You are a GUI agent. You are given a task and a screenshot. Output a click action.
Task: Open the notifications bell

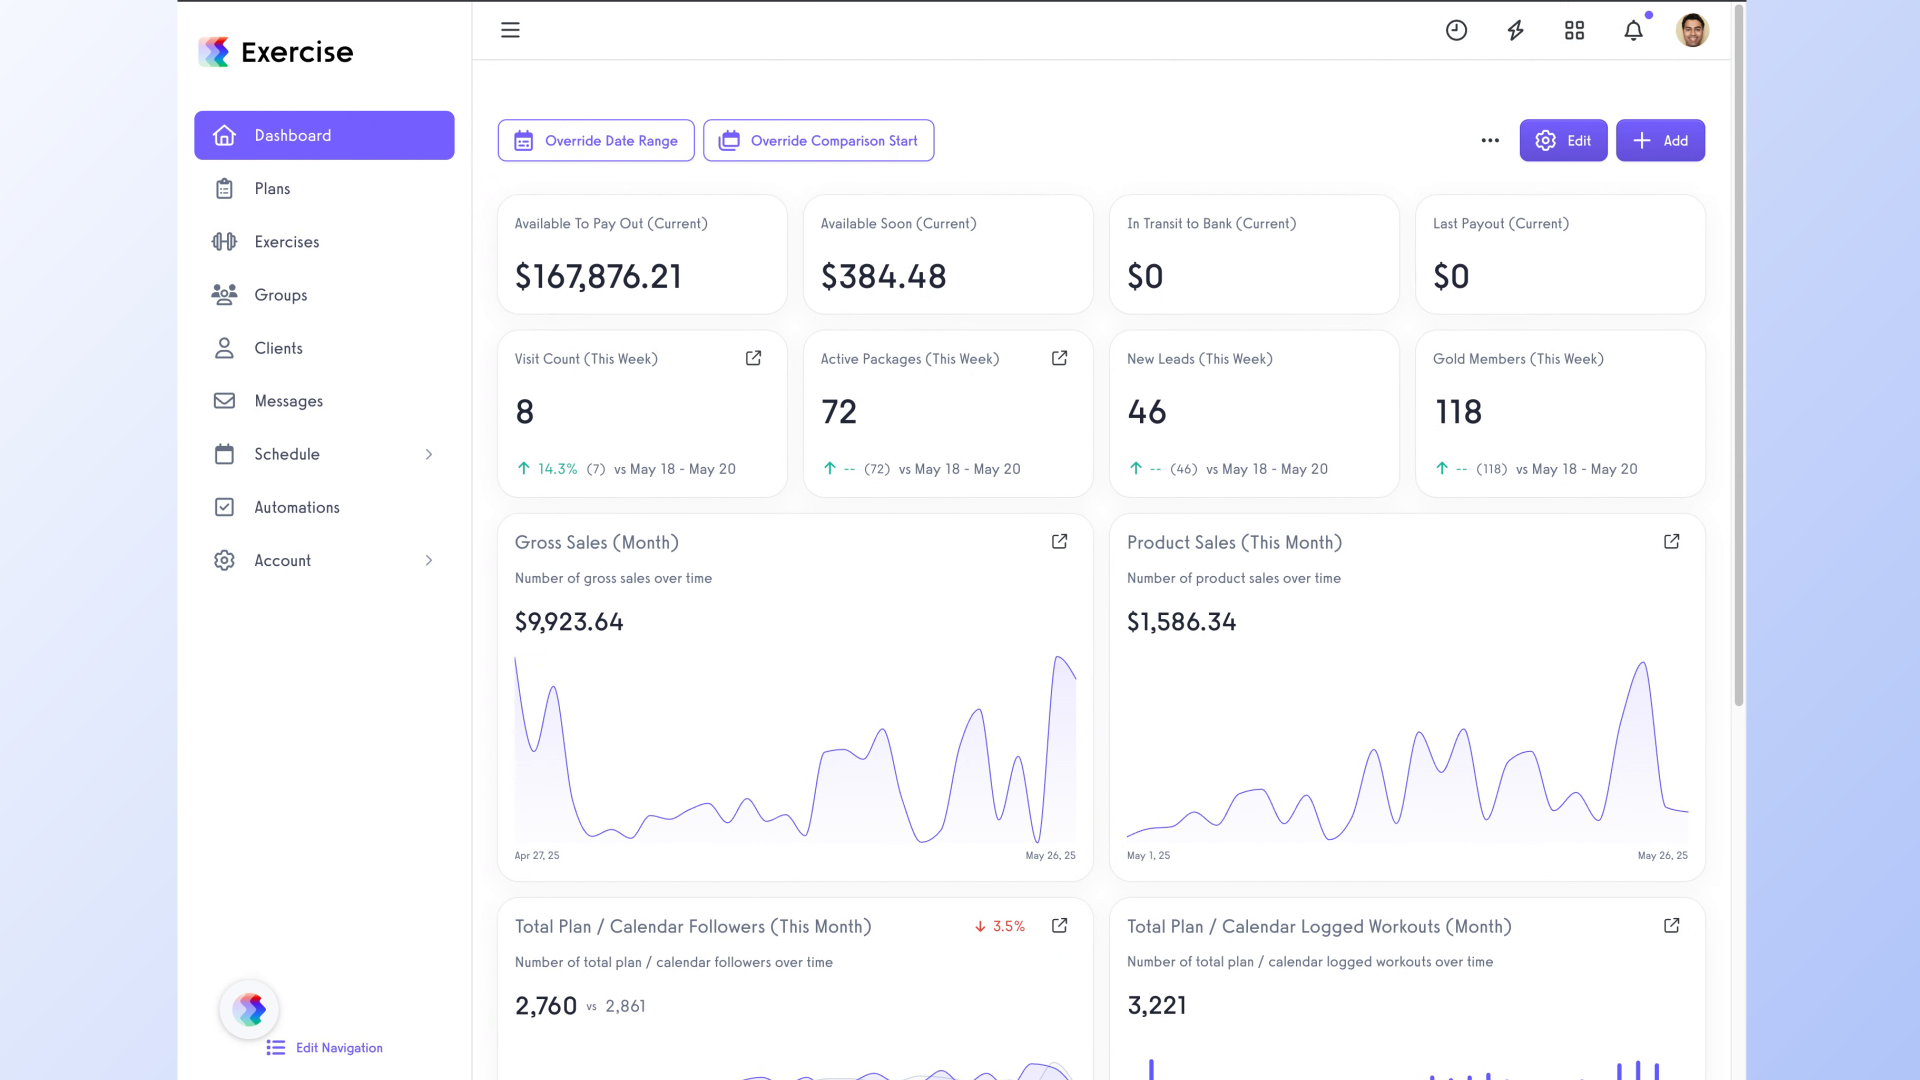pyautogui.click(x=1633, y=30)
